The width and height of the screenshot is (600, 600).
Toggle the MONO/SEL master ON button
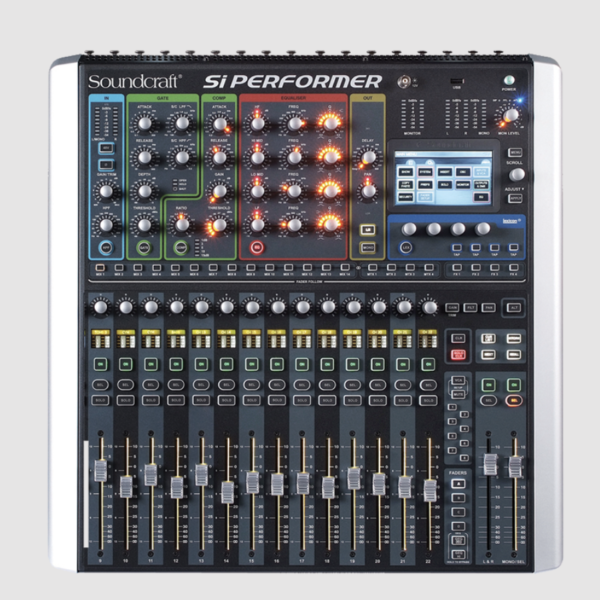514,385
